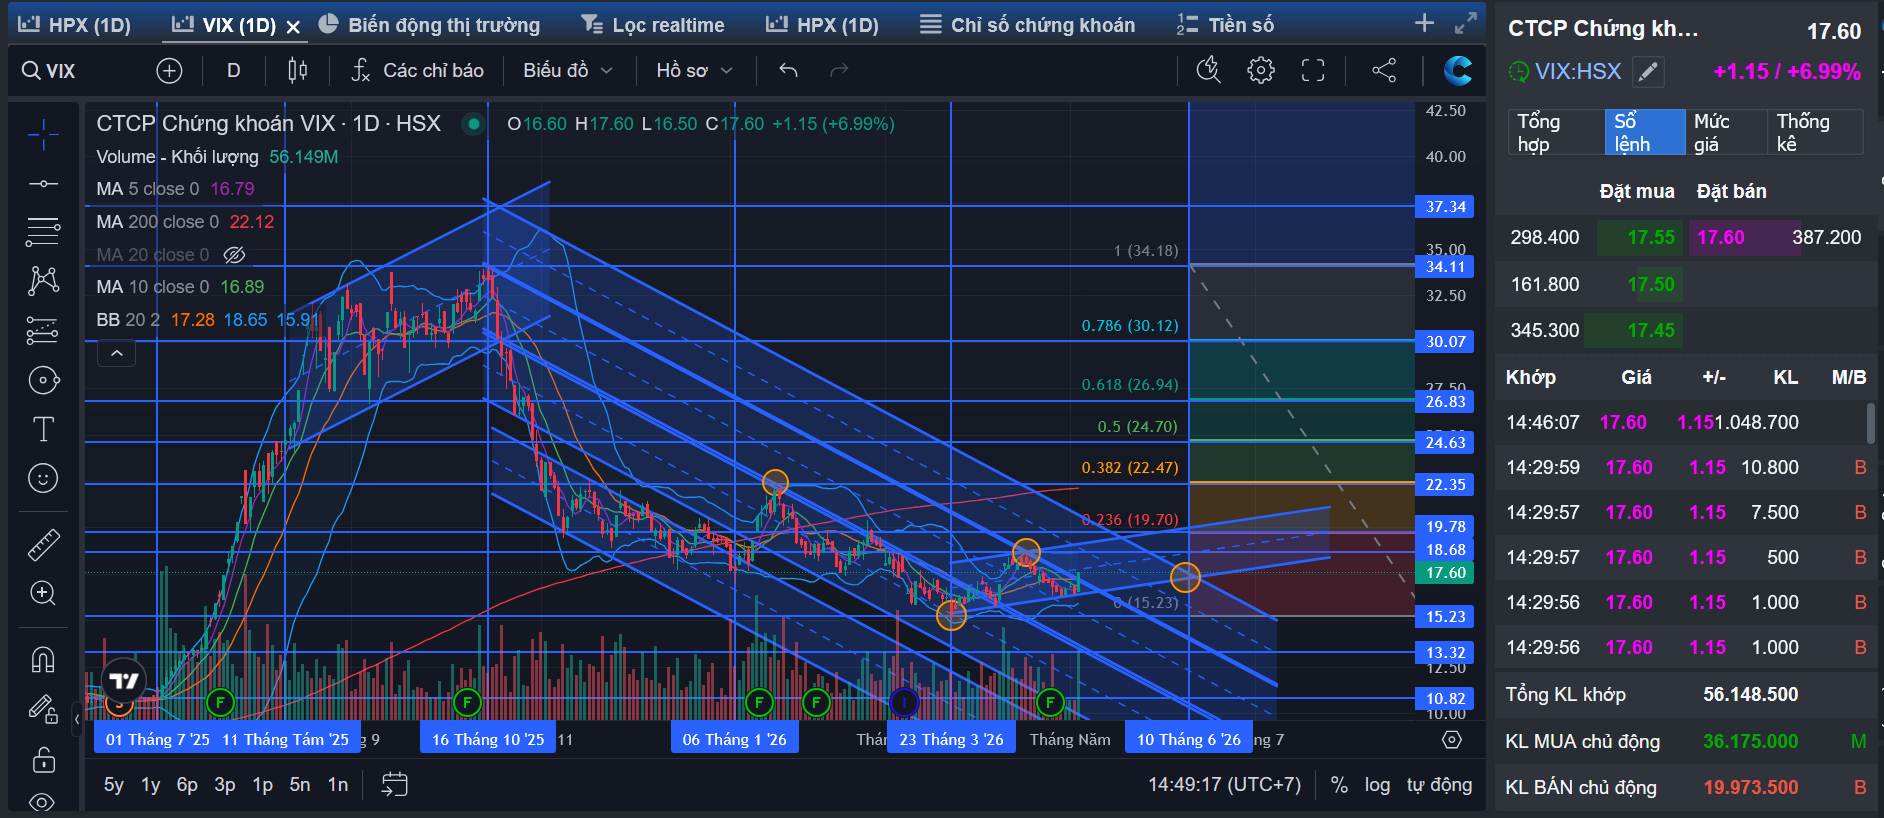Open the candlestick chart style menu

point(297,70)
